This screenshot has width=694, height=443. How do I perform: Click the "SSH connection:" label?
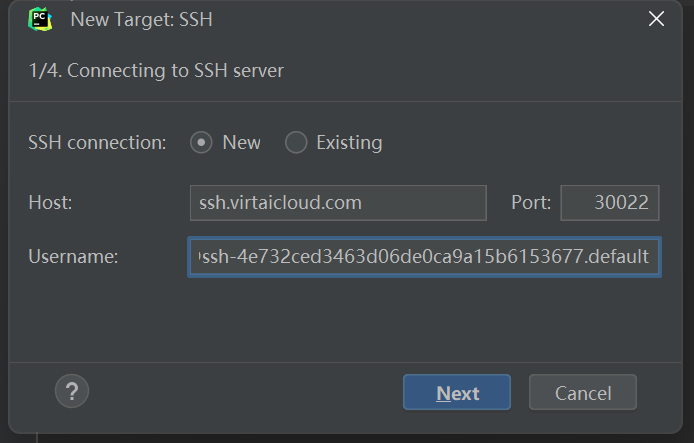[97, 143]
